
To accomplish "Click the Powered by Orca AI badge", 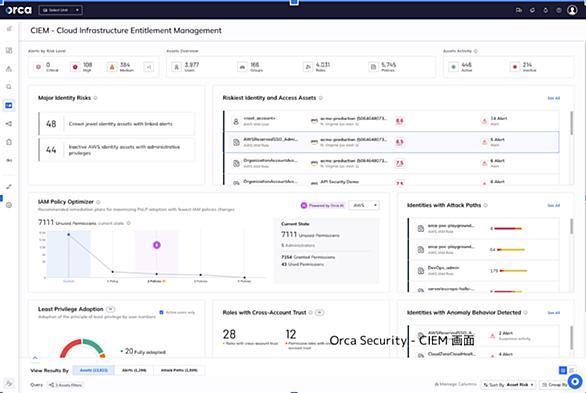I will (x=322, y=205).
